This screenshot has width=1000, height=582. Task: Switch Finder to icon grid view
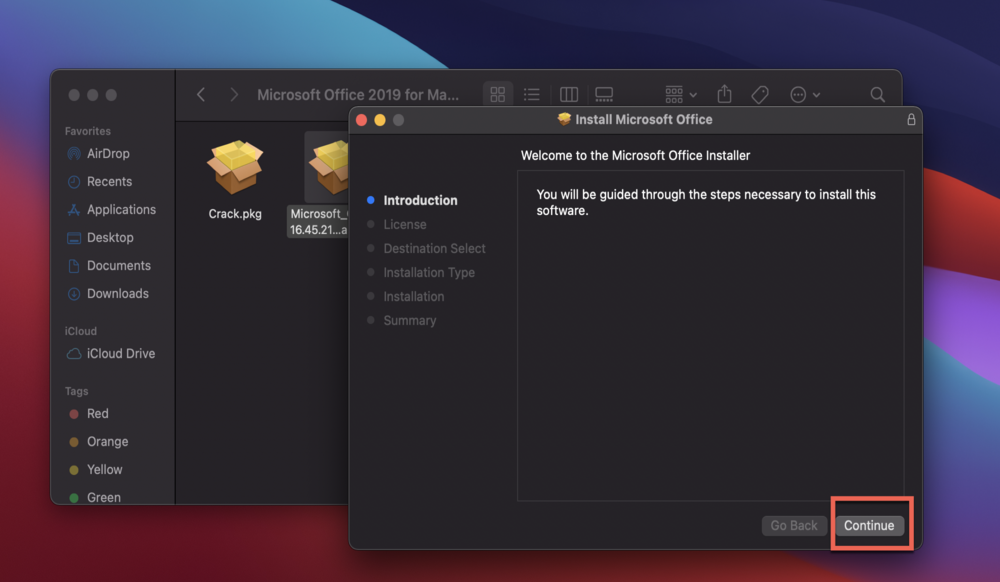point(497,95)
